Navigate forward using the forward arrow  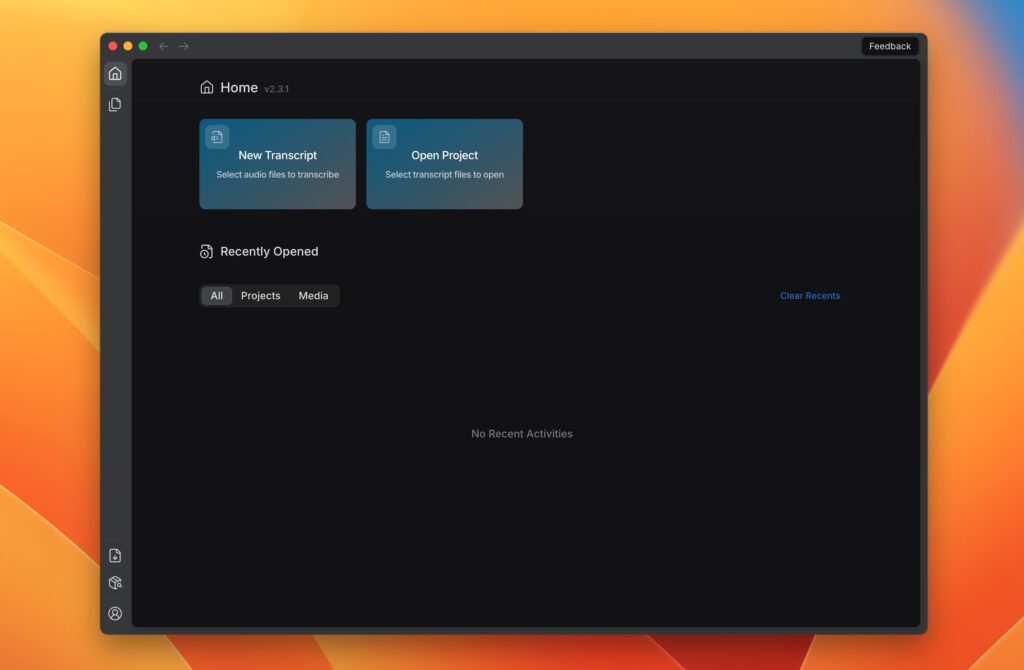(183, 45)
